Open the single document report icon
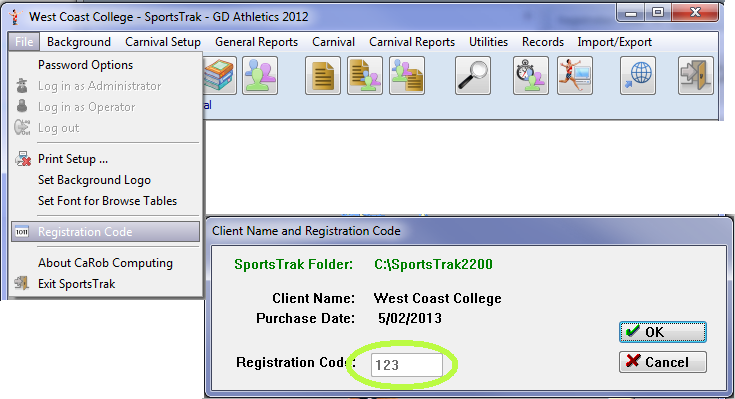This screenshot has height=399, width=735. click(x=323, y=75)
